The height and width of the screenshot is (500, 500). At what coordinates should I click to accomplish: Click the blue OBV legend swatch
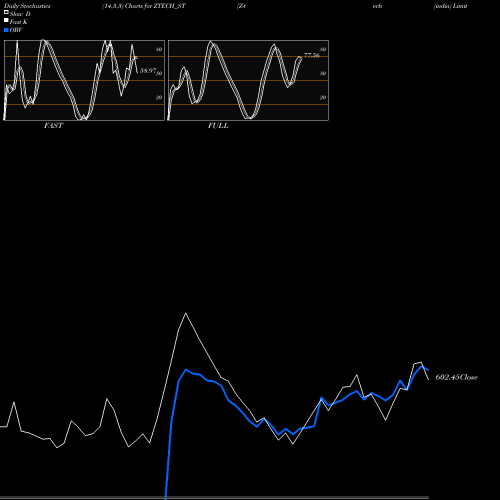6,30
